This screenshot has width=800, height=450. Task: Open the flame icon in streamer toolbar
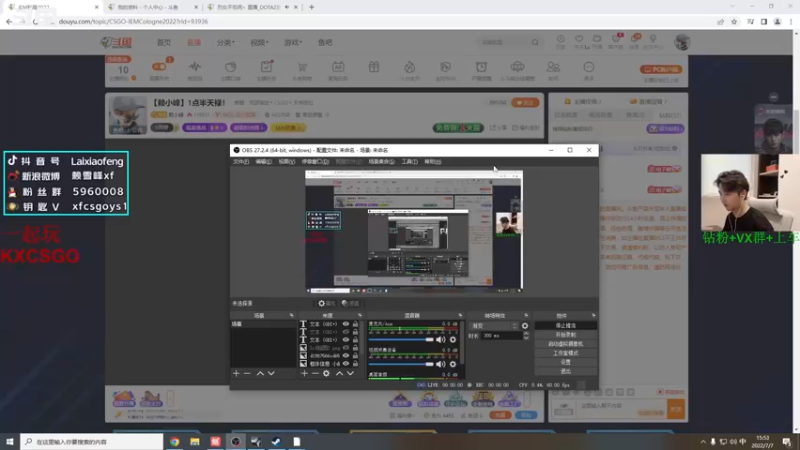(410, 67)
